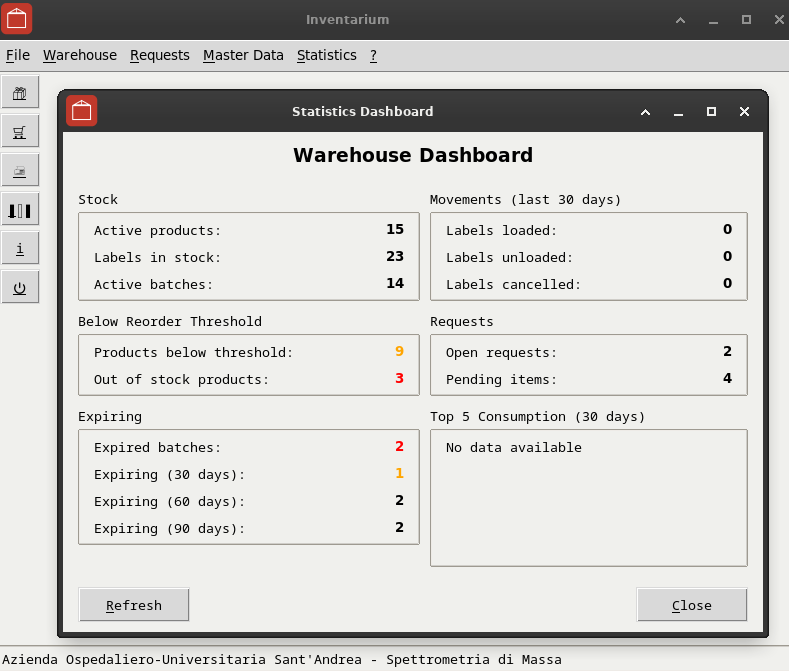The width and height of the screenshot is (789, 671).
Task: Open the question mark help menu
Action: (x=373, y=55)
